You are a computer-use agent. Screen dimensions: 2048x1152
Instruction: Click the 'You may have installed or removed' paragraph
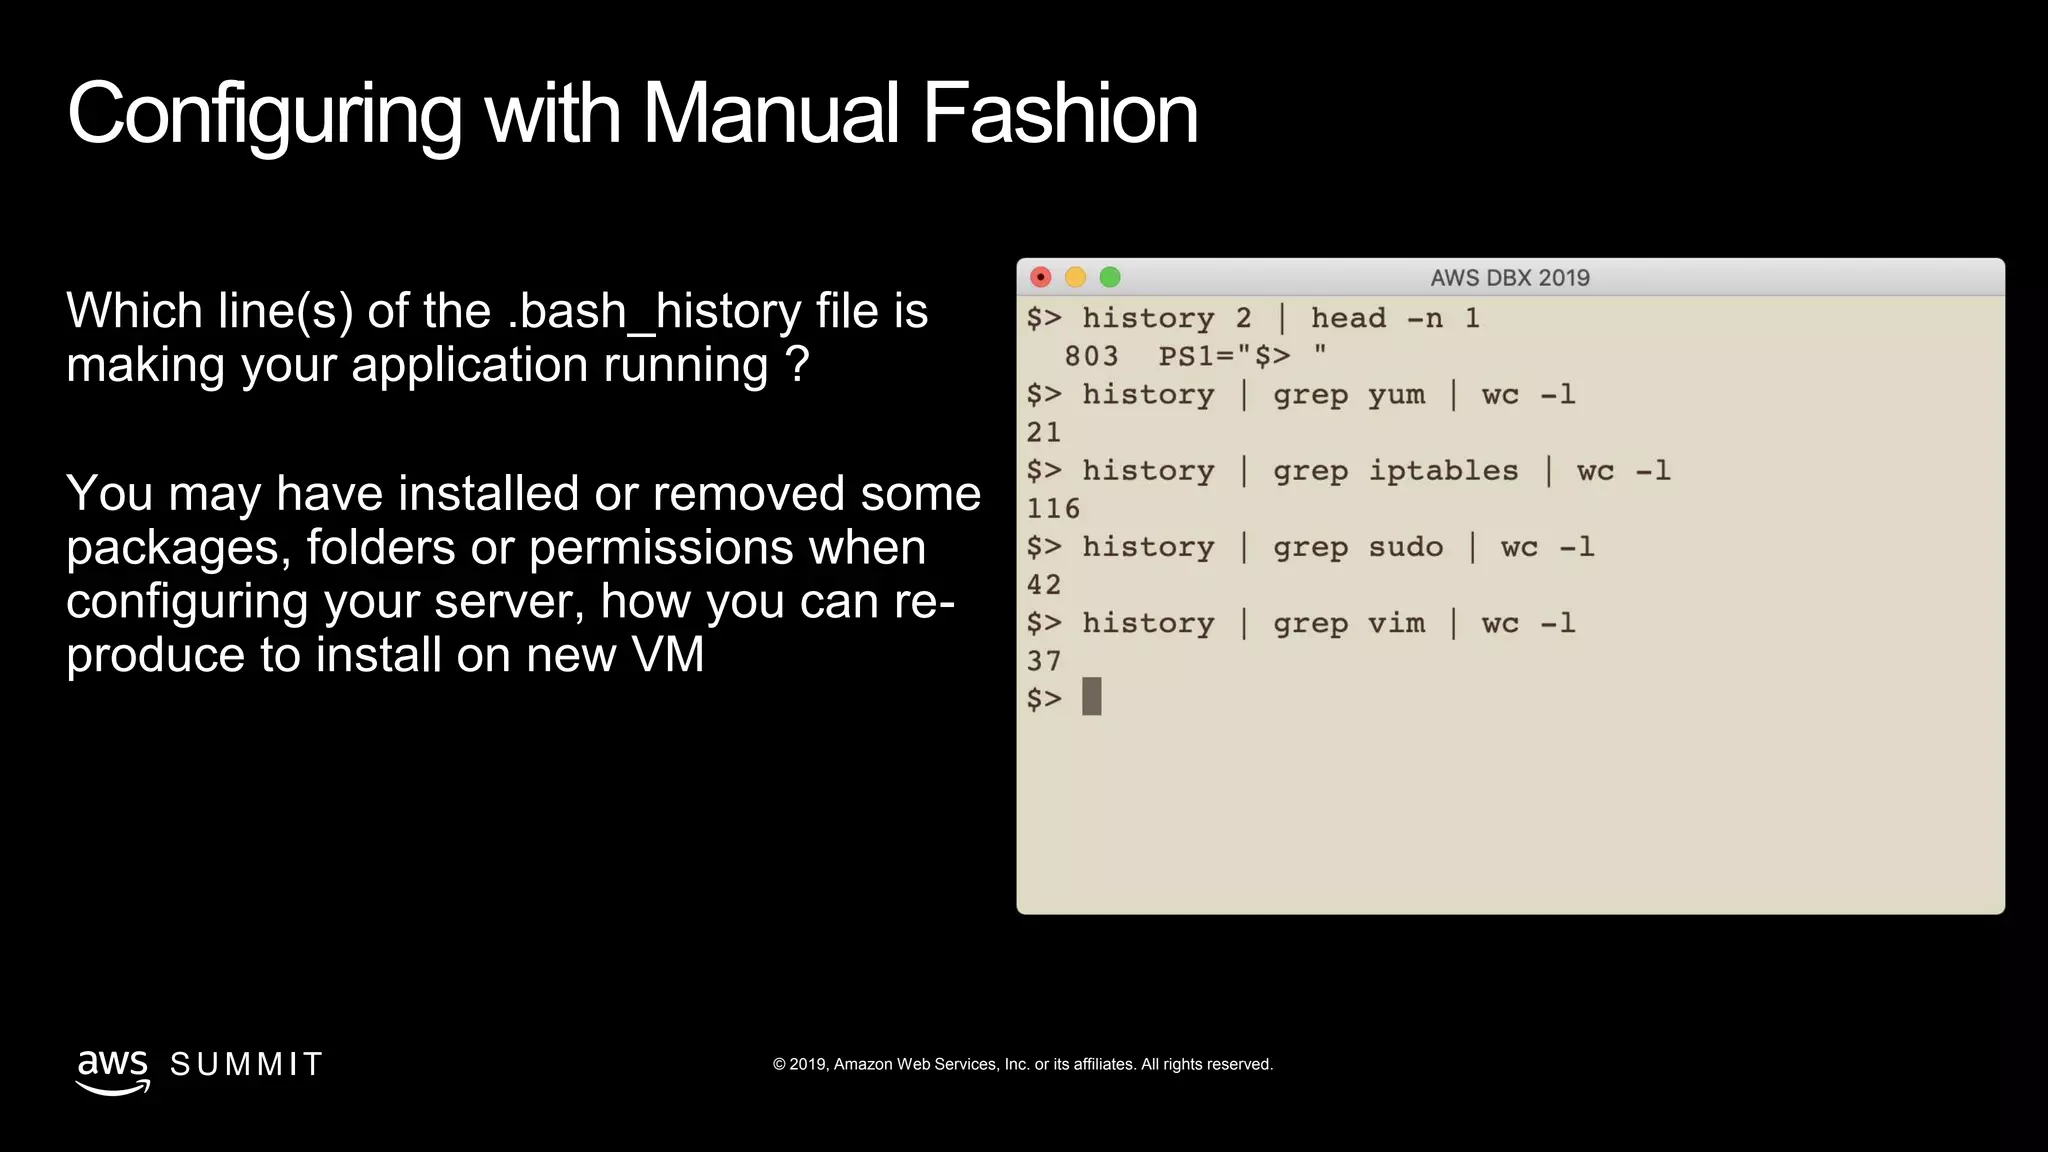[524, 574]
